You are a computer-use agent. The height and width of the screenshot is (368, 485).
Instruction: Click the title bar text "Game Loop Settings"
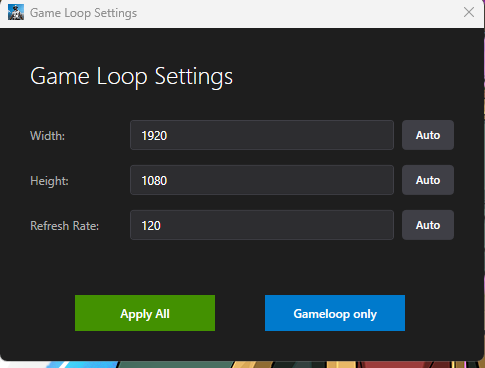[x=83, y=13]
